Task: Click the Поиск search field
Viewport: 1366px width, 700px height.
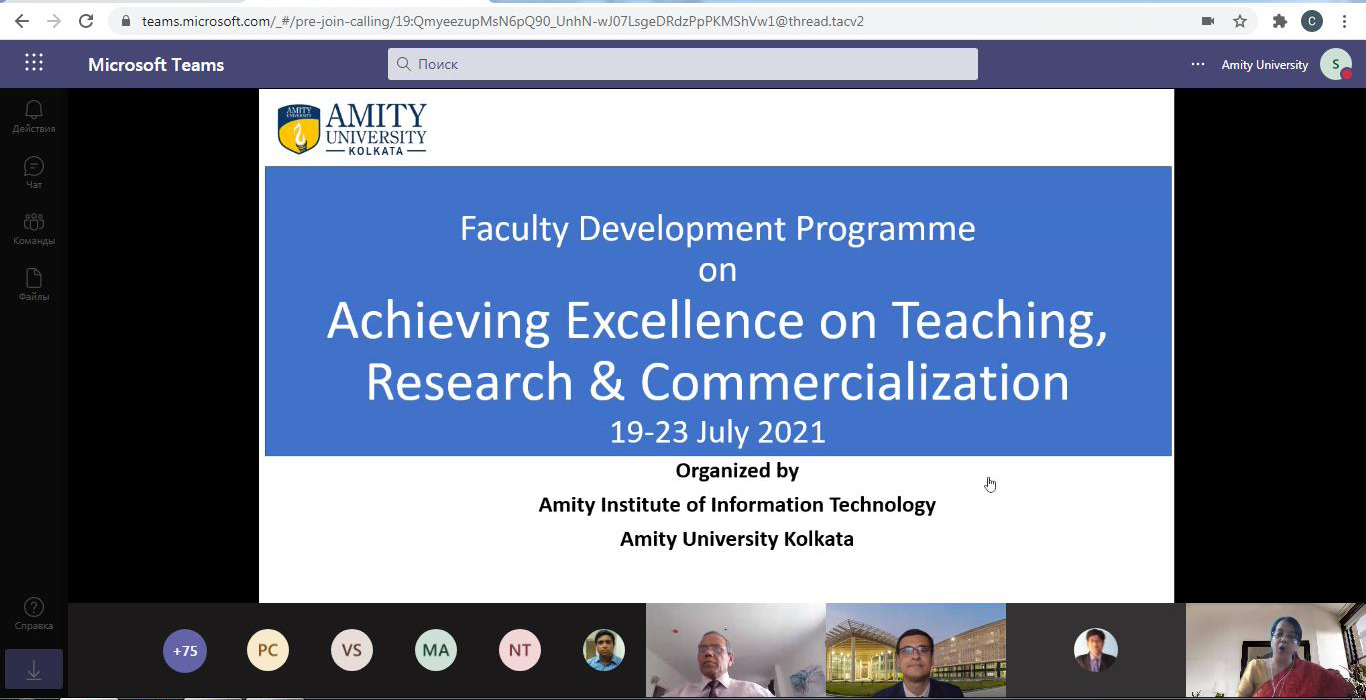Action: coord(683,64)
